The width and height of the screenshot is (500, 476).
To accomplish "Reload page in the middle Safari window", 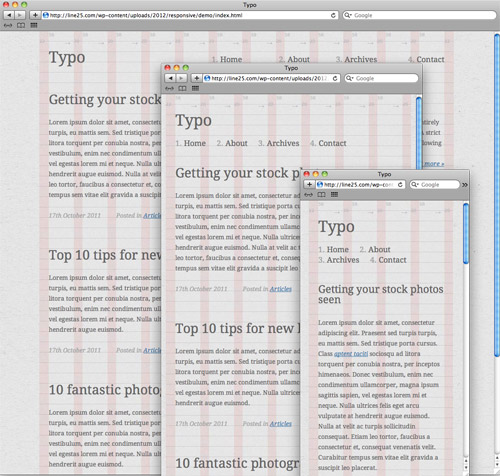I will [335, 78].
